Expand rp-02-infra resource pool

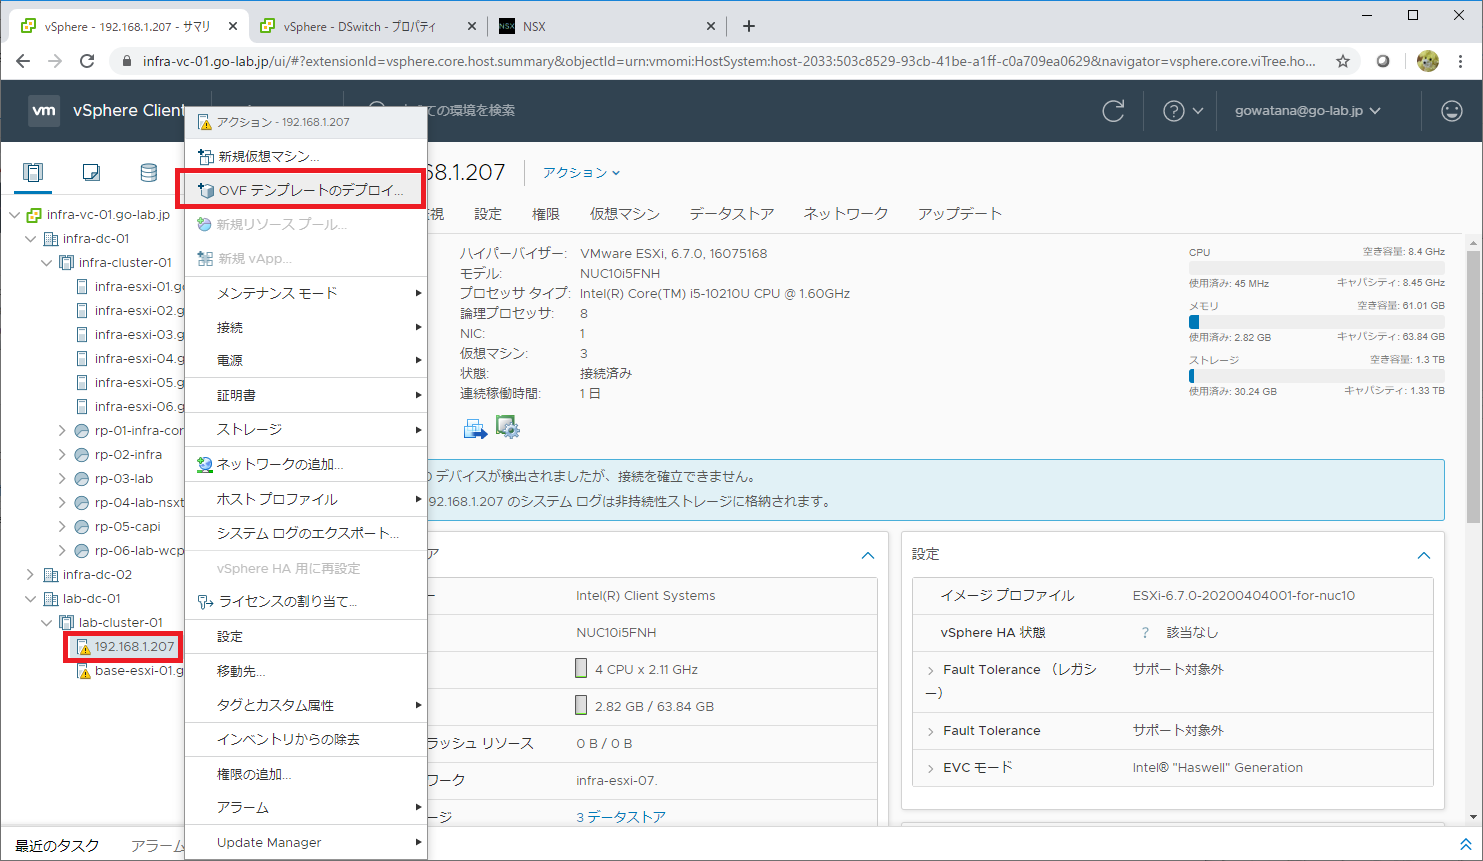point(63,455)
